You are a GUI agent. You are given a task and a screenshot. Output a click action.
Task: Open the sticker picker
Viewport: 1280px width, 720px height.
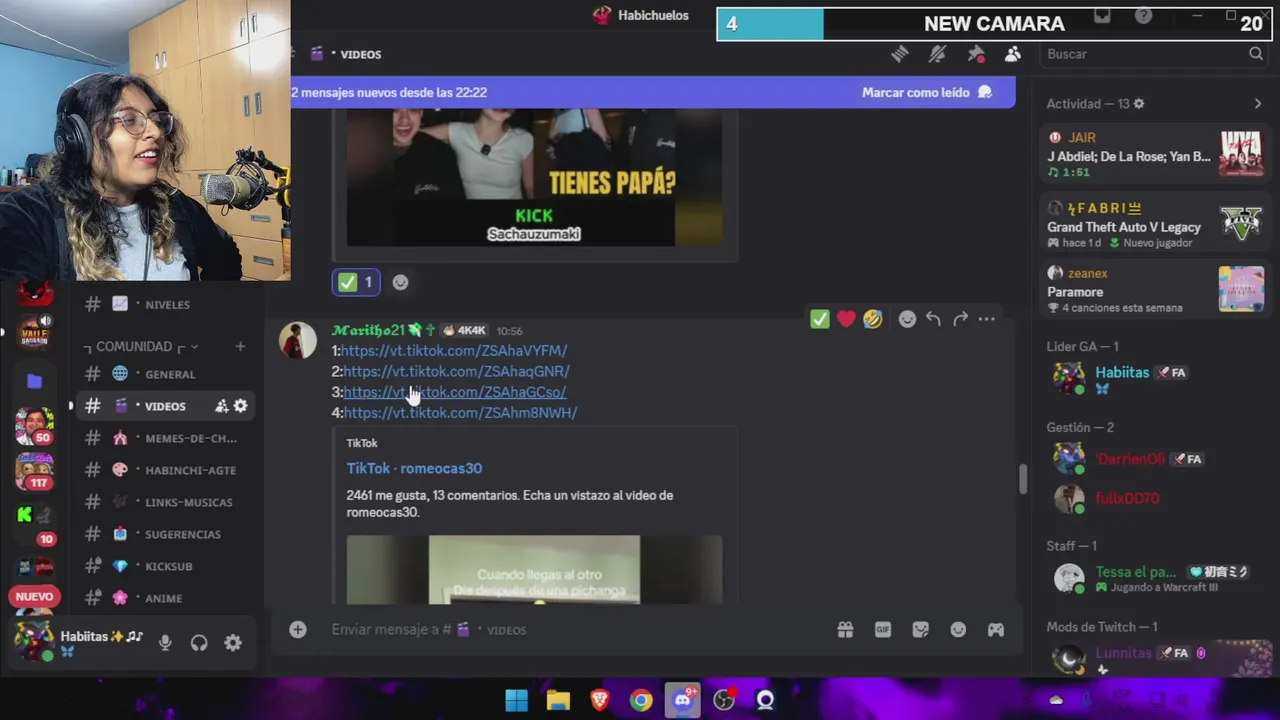[921, 629]
